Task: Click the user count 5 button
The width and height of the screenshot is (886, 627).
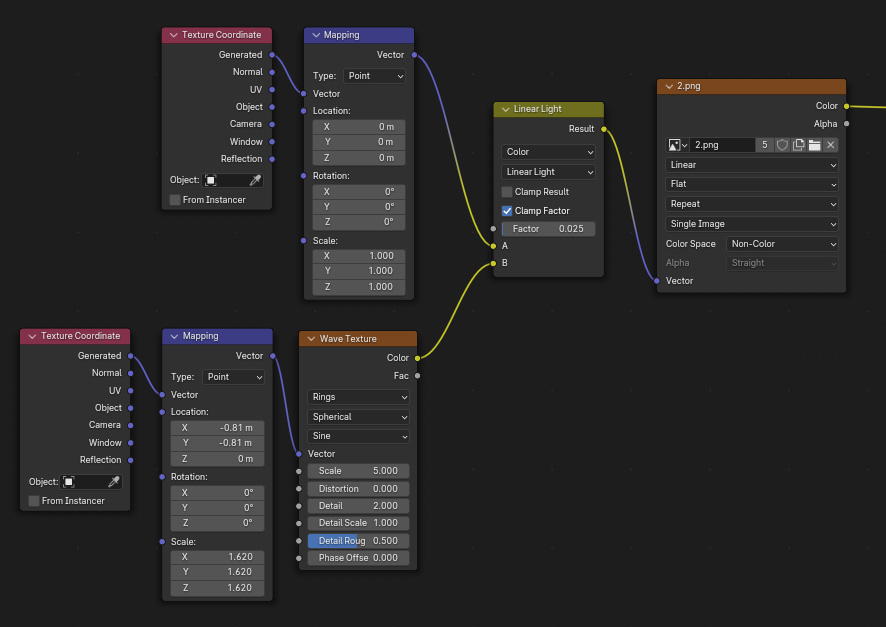Action: click(765, 145)
